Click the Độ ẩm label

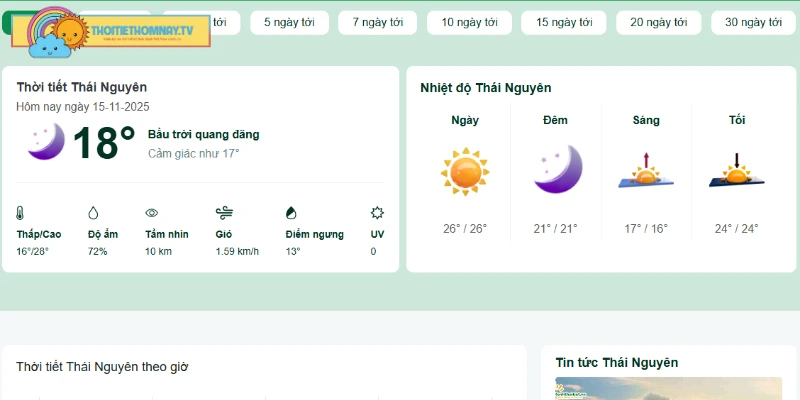pyautogui.click(x=103, y=234)
